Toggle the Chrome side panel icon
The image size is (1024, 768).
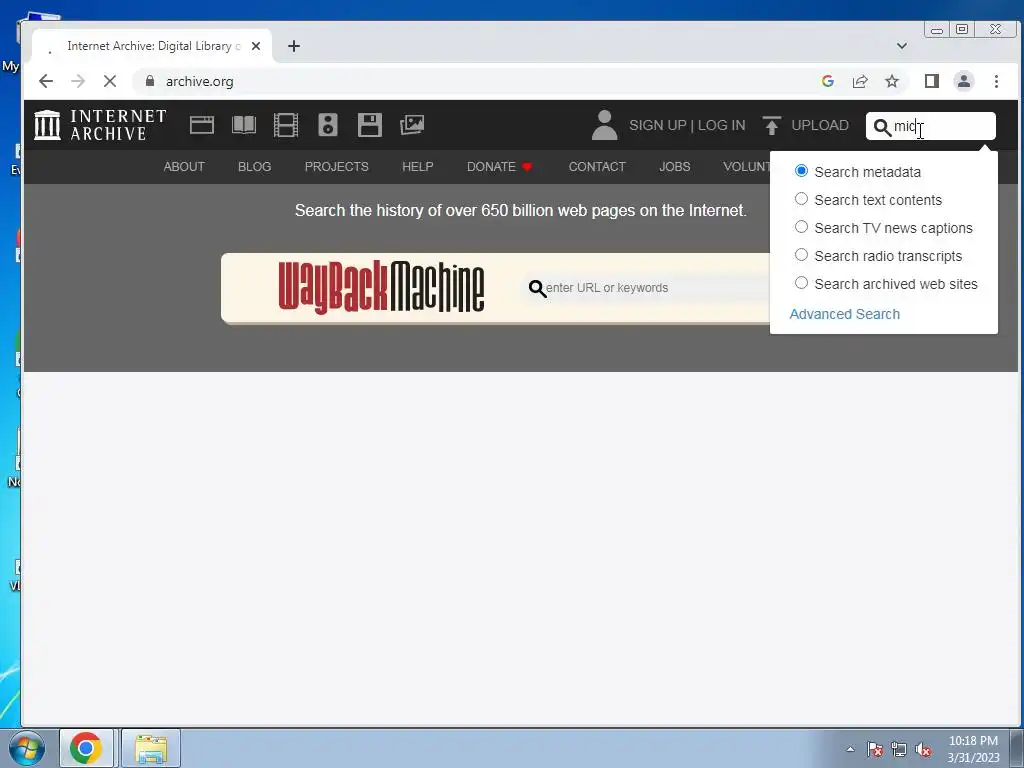pos(931,81)
